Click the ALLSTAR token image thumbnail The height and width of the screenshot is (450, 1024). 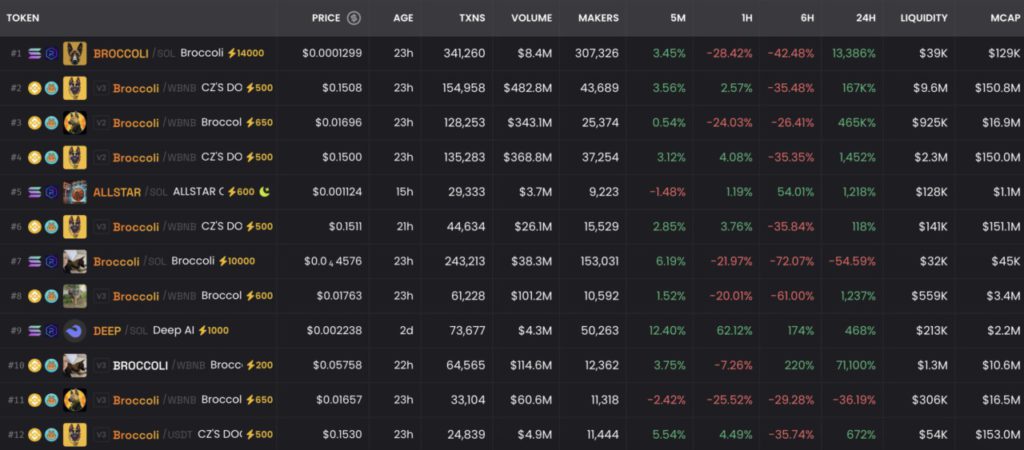point(75,192)
